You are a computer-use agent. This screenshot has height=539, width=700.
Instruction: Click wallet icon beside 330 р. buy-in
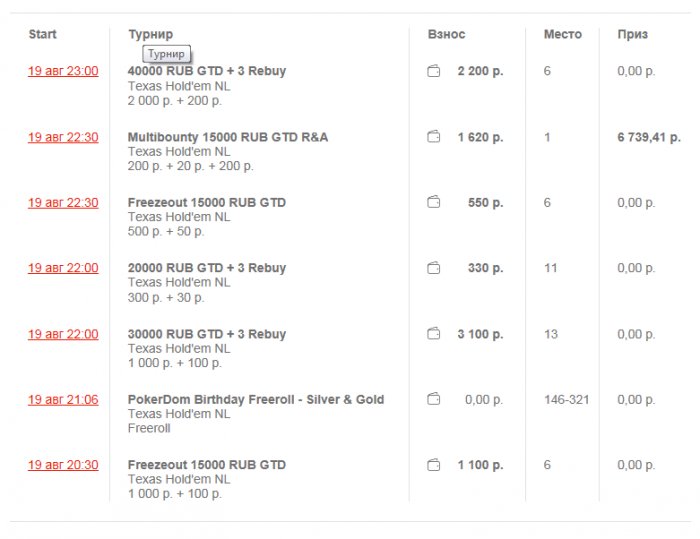click(x=434, y=268)
